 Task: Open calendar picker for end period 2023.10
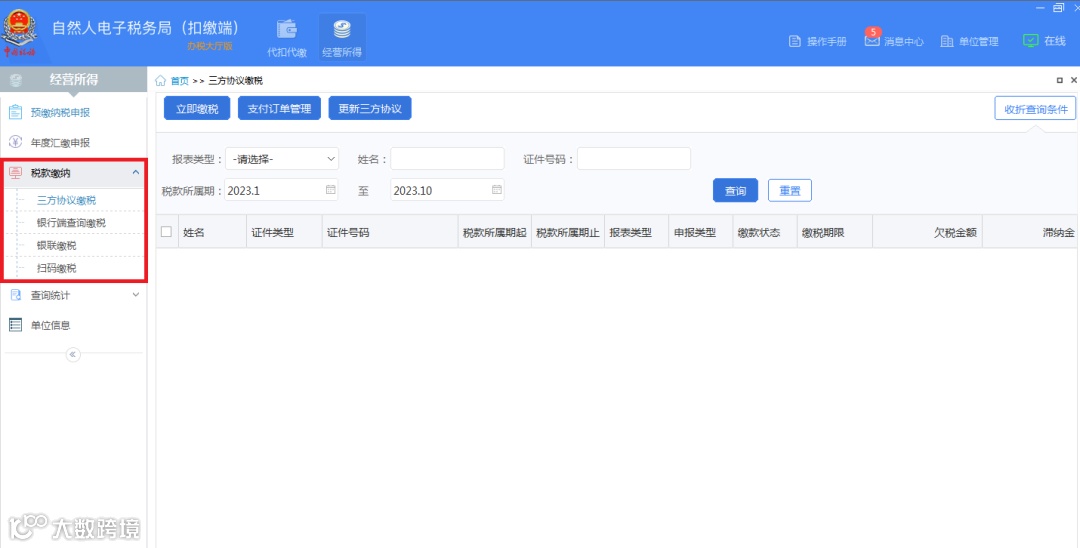pos(497,189)
